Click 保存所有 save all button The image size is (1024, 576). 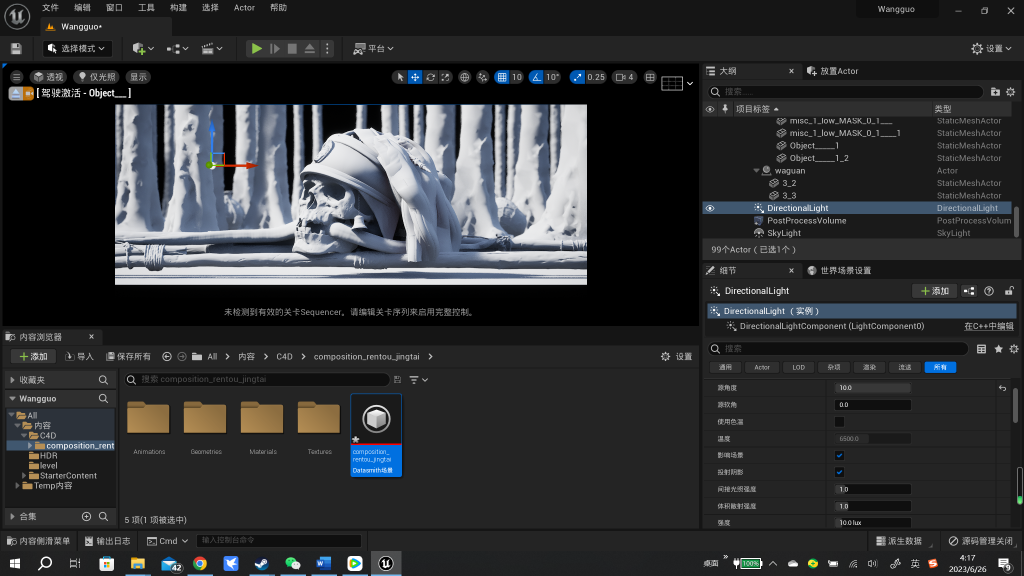tap(128, 357)
